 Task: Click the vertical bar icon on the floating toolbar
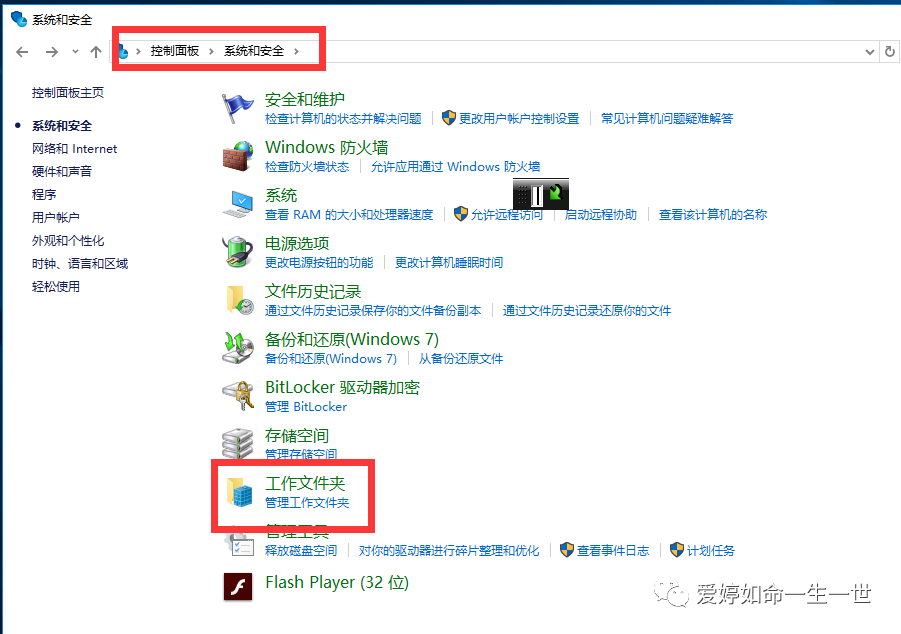coord(537,195)
